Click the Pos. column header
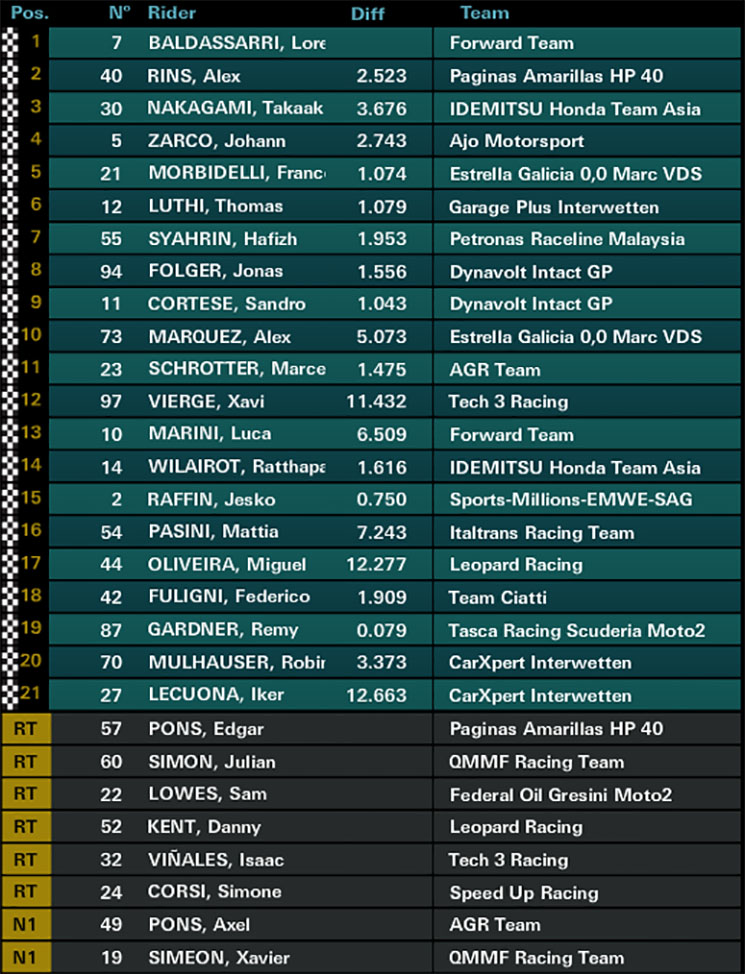The height and width of the screenshot is (974, 745). click(29, 12)
